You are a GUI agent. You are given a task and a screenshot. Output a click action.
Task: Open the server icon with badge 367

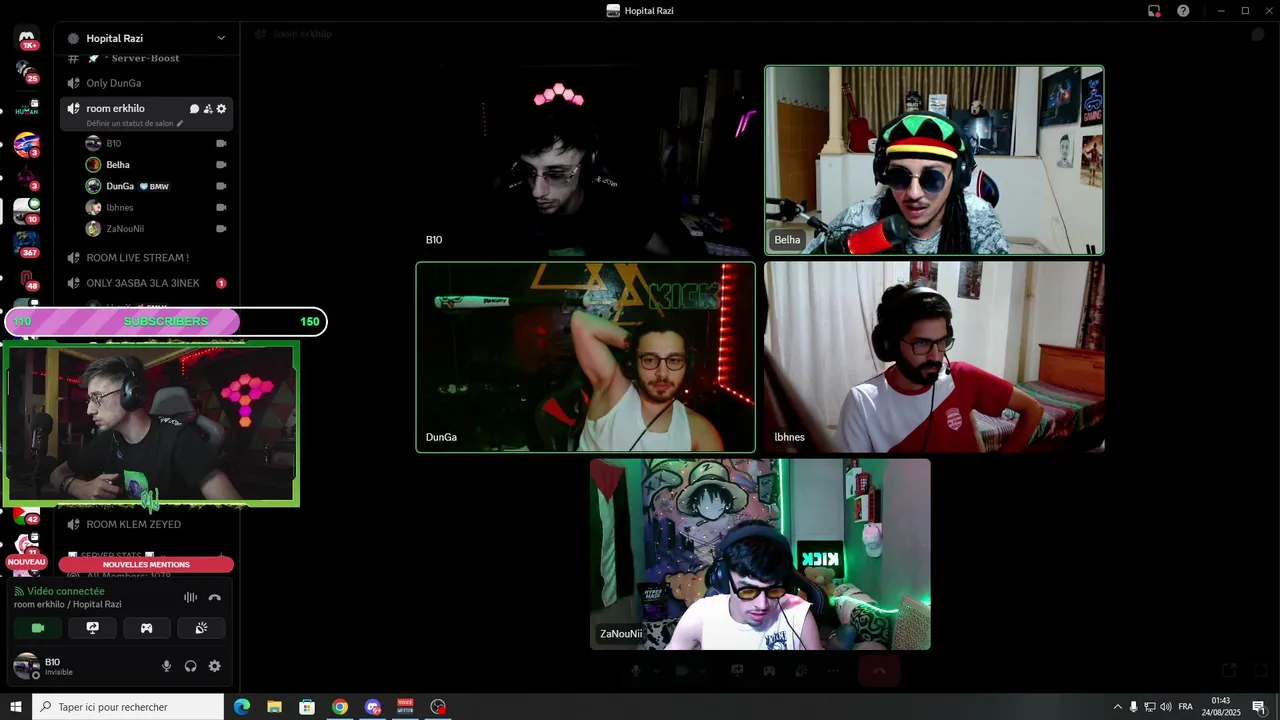27,243
